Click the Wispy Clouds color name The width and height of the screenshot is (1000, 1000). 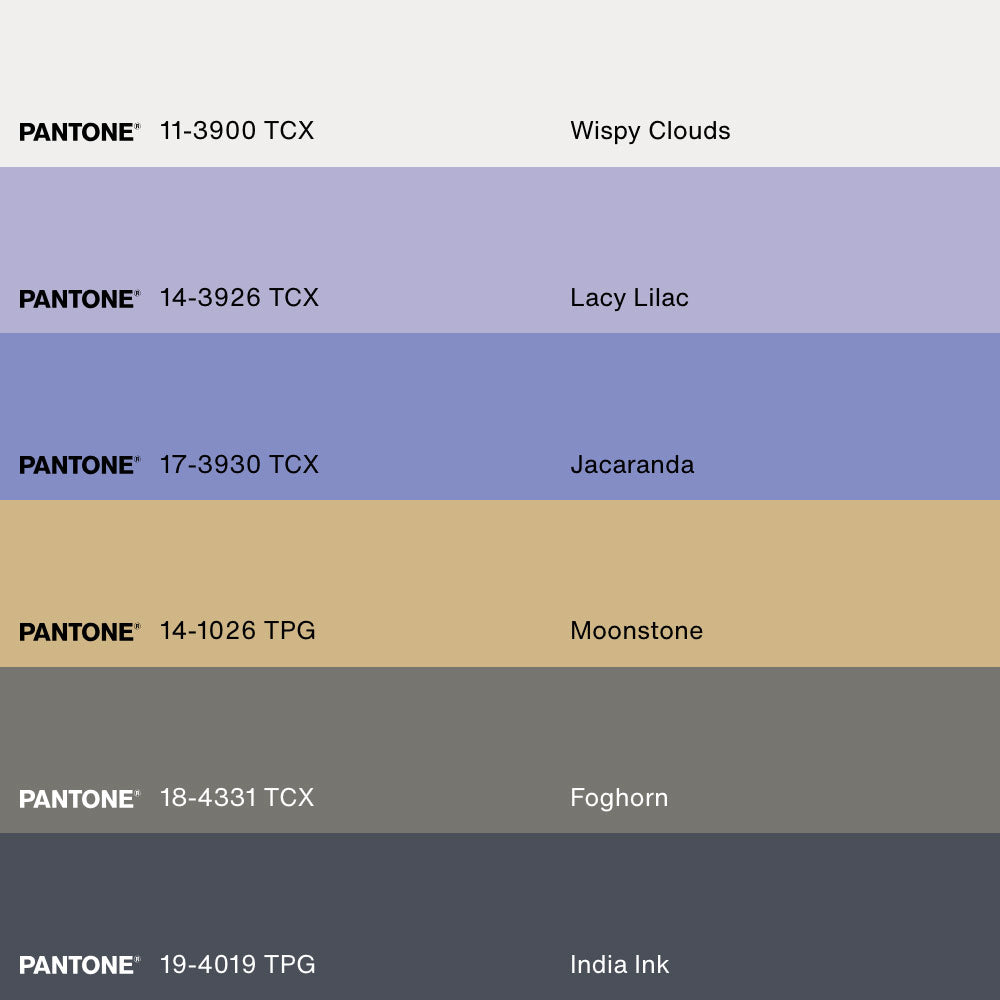click(650, 131)
